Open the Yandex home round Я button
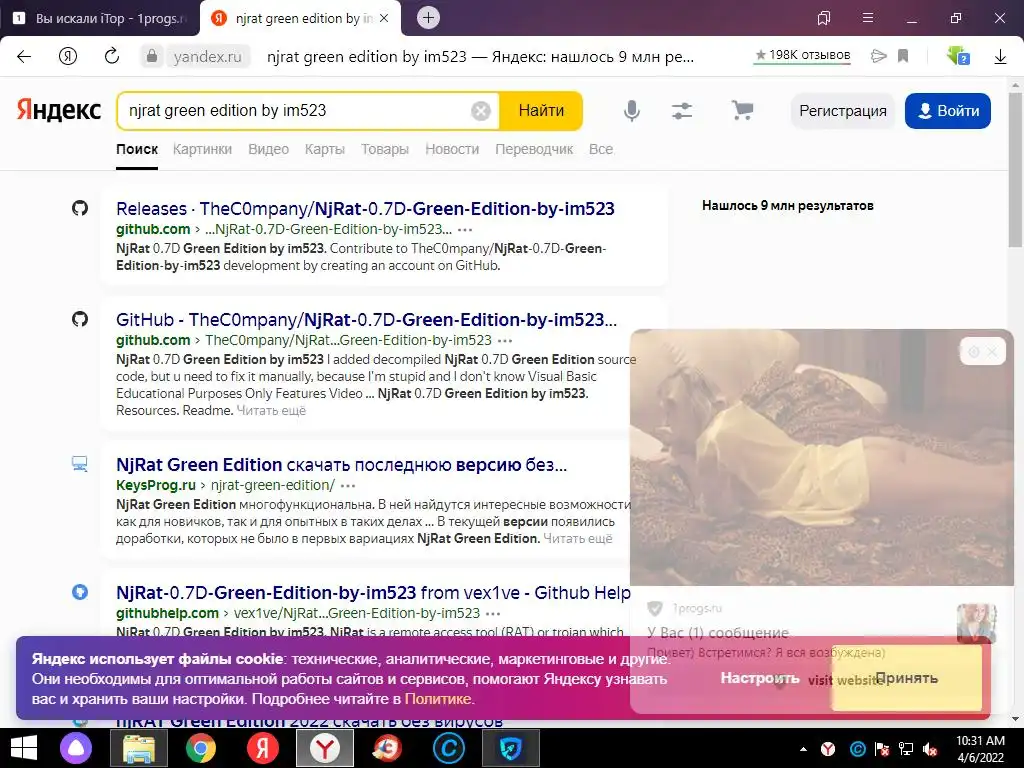 [68, 56]
